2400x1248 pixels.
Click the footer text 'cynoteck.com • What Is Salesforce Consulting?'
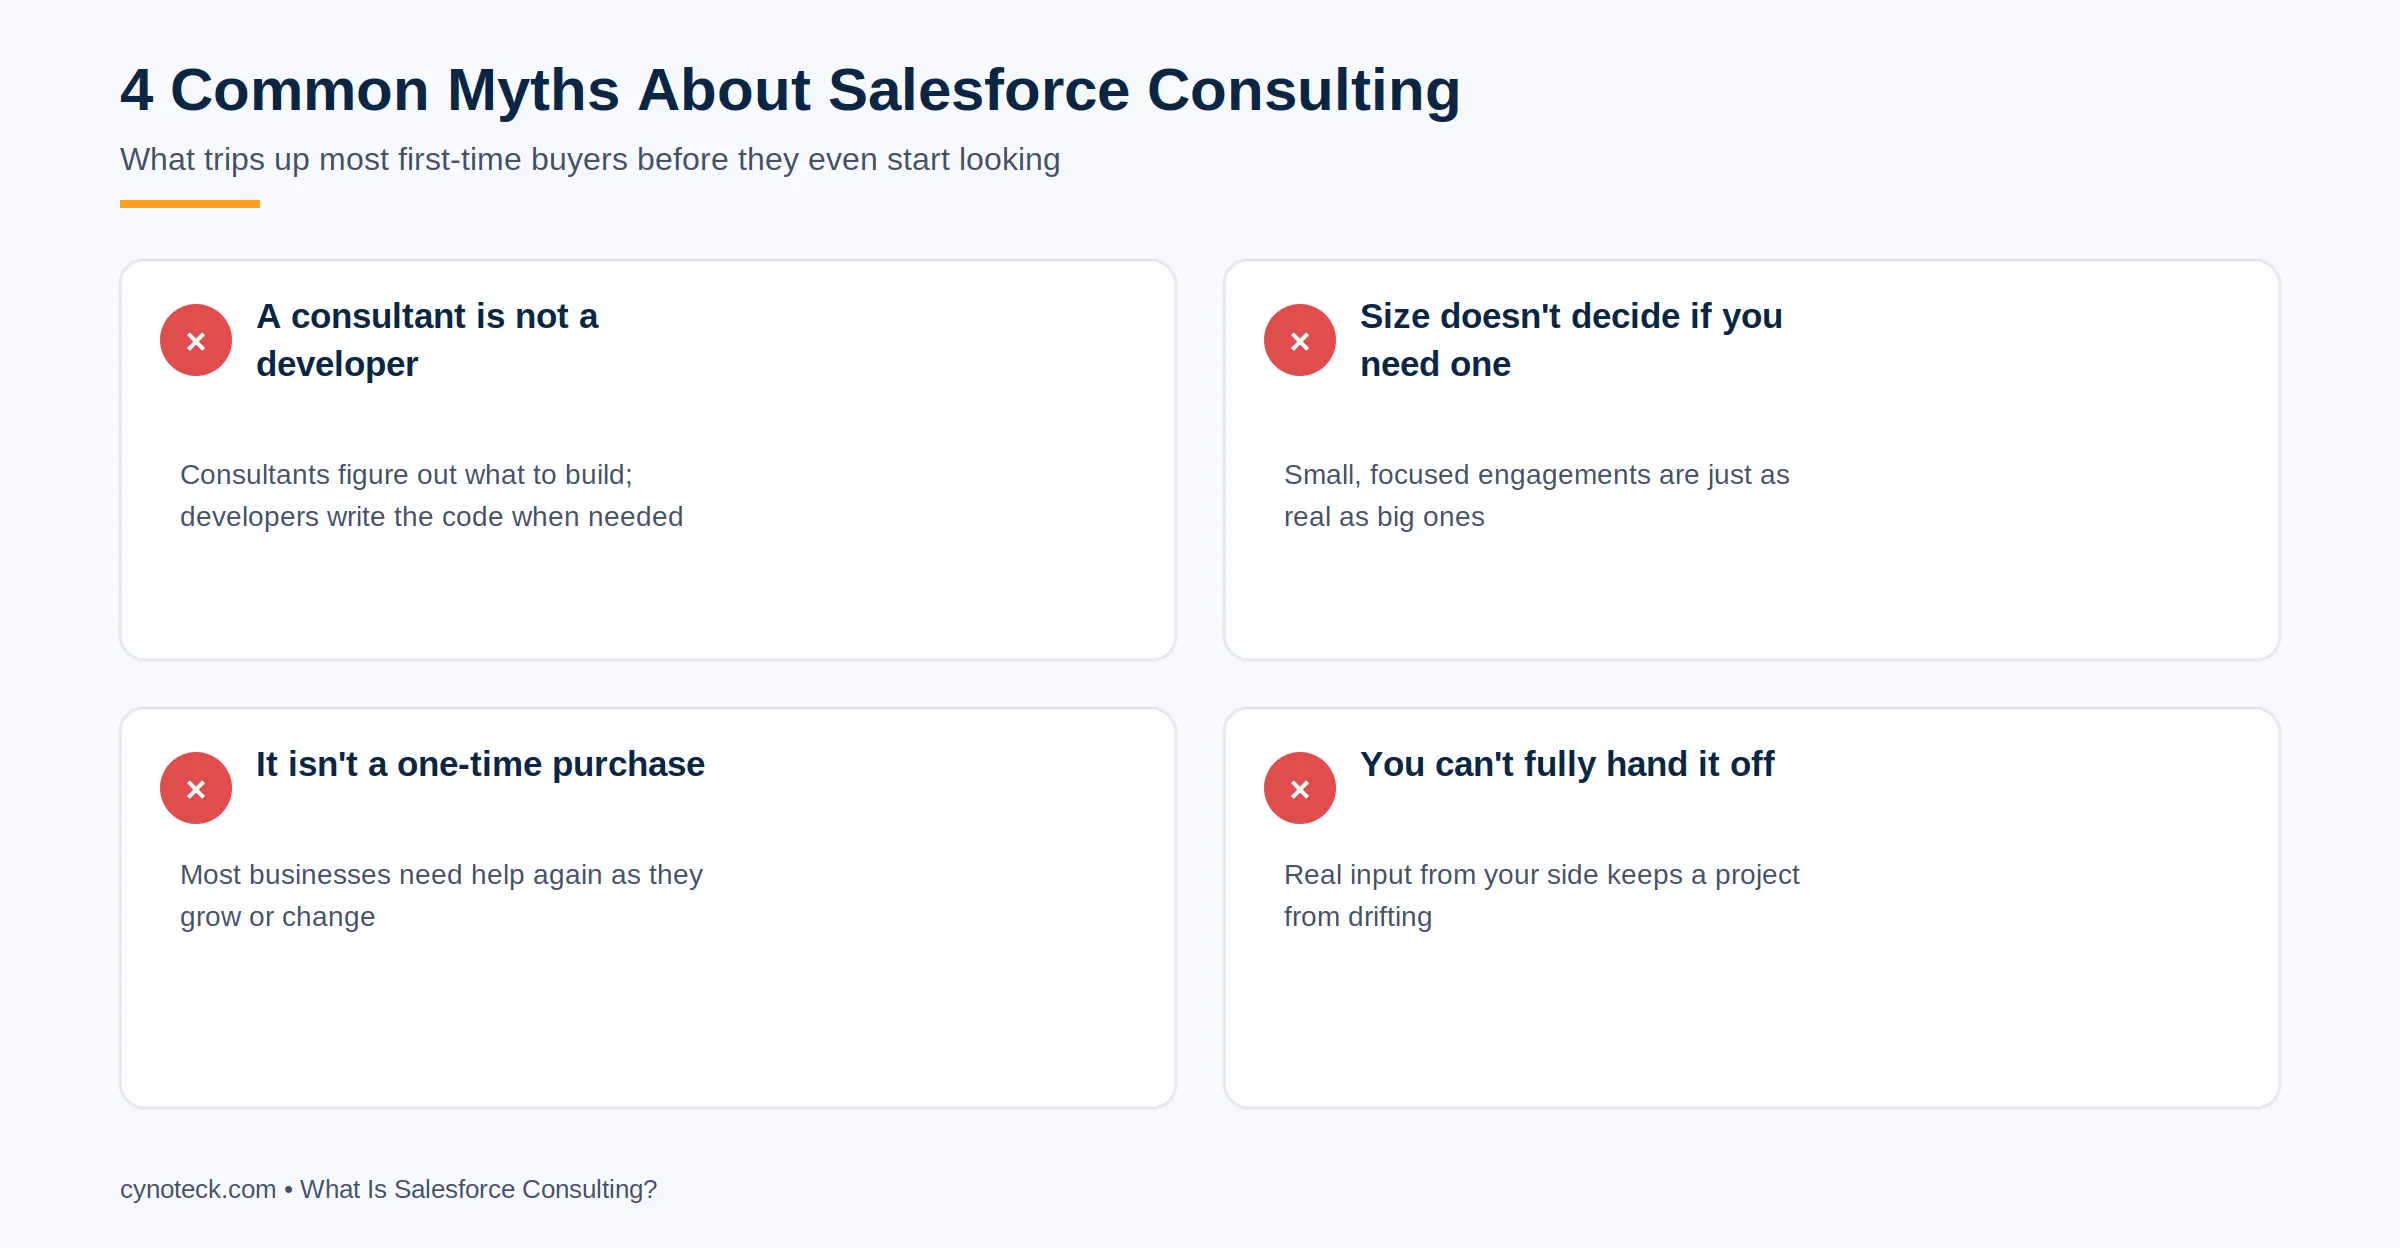pyautogui.click(x=388, y=1189)
